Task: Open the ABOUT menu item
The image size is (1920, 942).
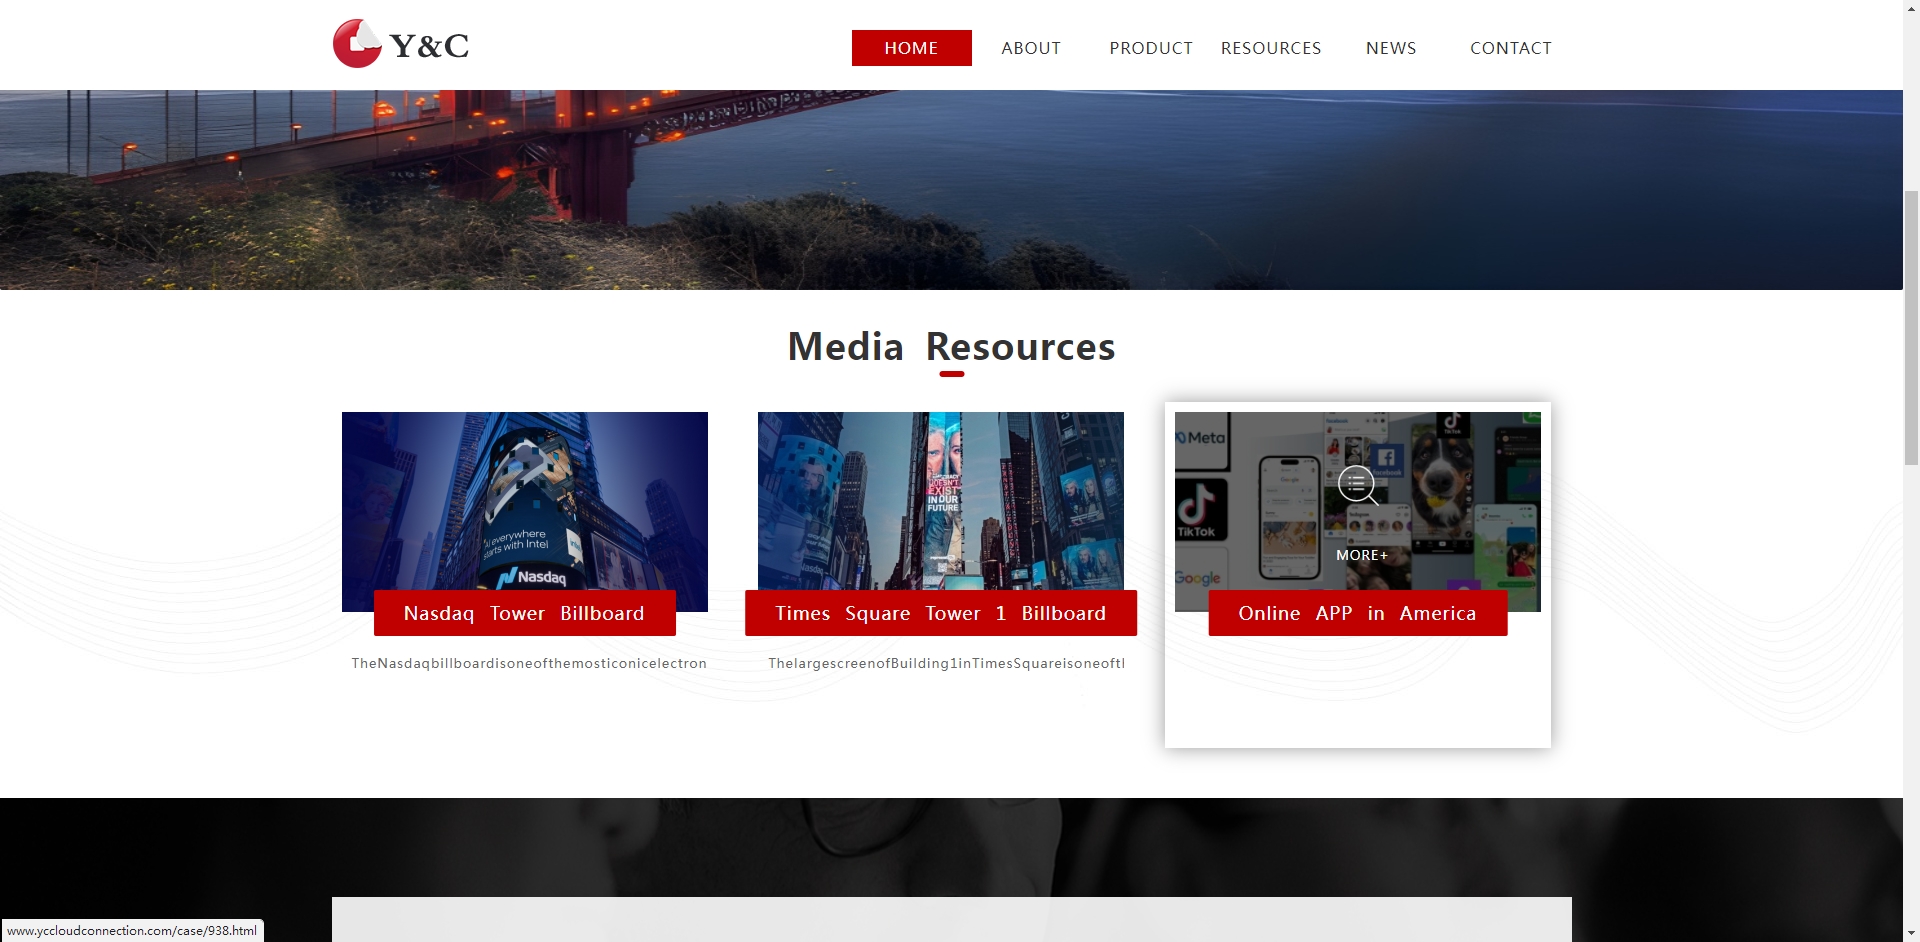Action: pyautogui.click(x=1031, y=48)
